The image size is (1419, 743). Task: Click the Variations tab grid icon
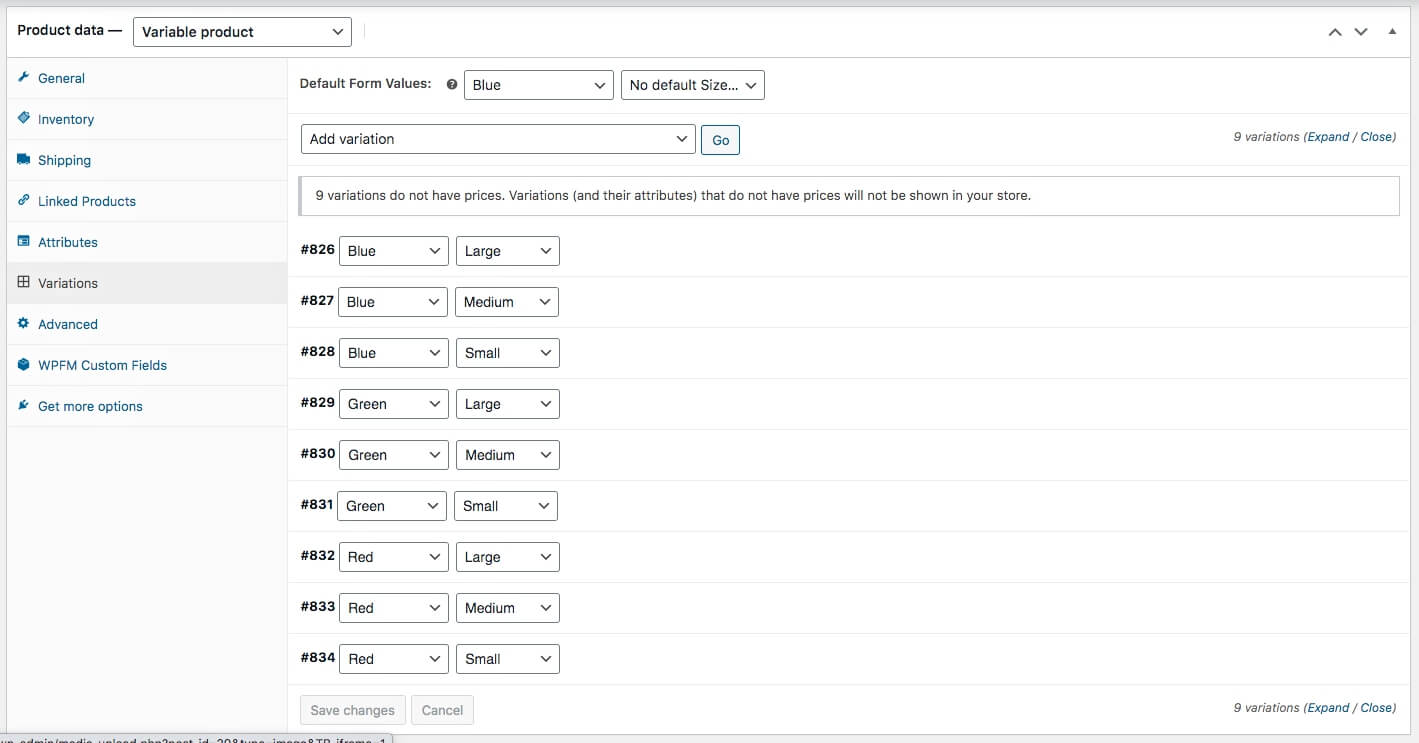(x=24, y=282)
